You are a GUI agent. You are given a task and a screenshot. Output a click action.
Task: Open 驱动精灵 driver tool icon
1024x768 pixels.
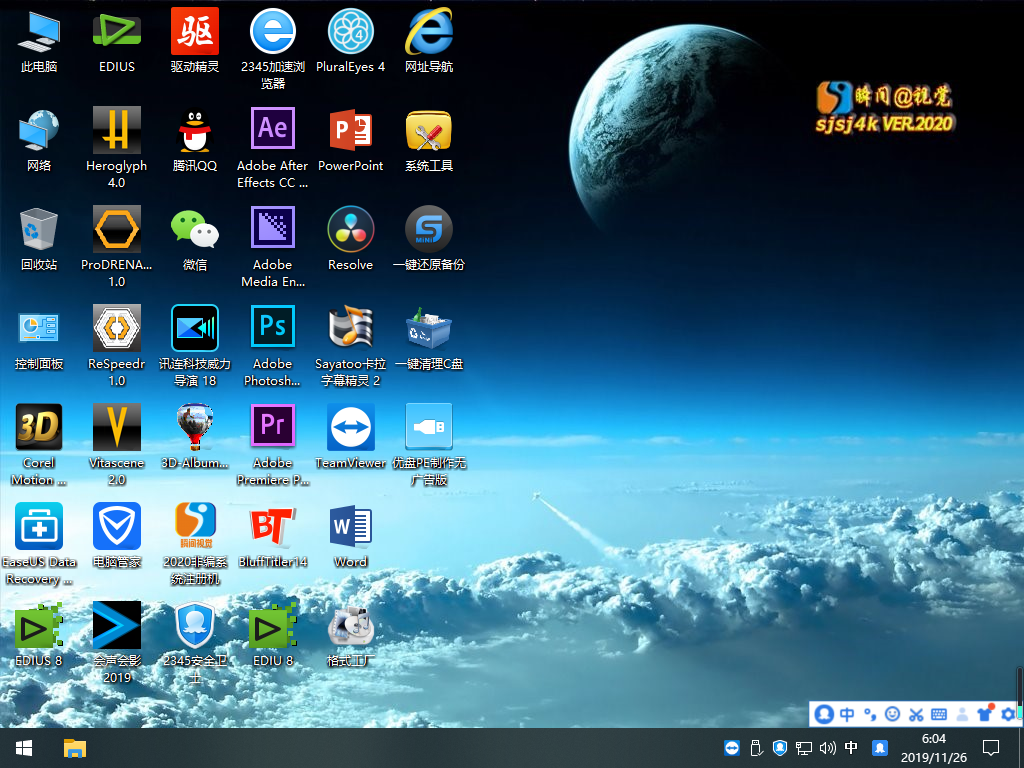(195, 31)
